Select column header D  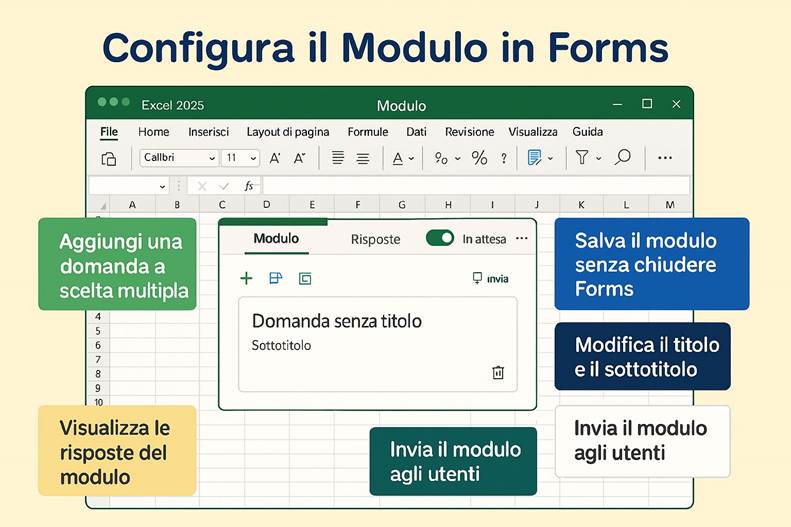pyautogui.click(x=266, y=205)
